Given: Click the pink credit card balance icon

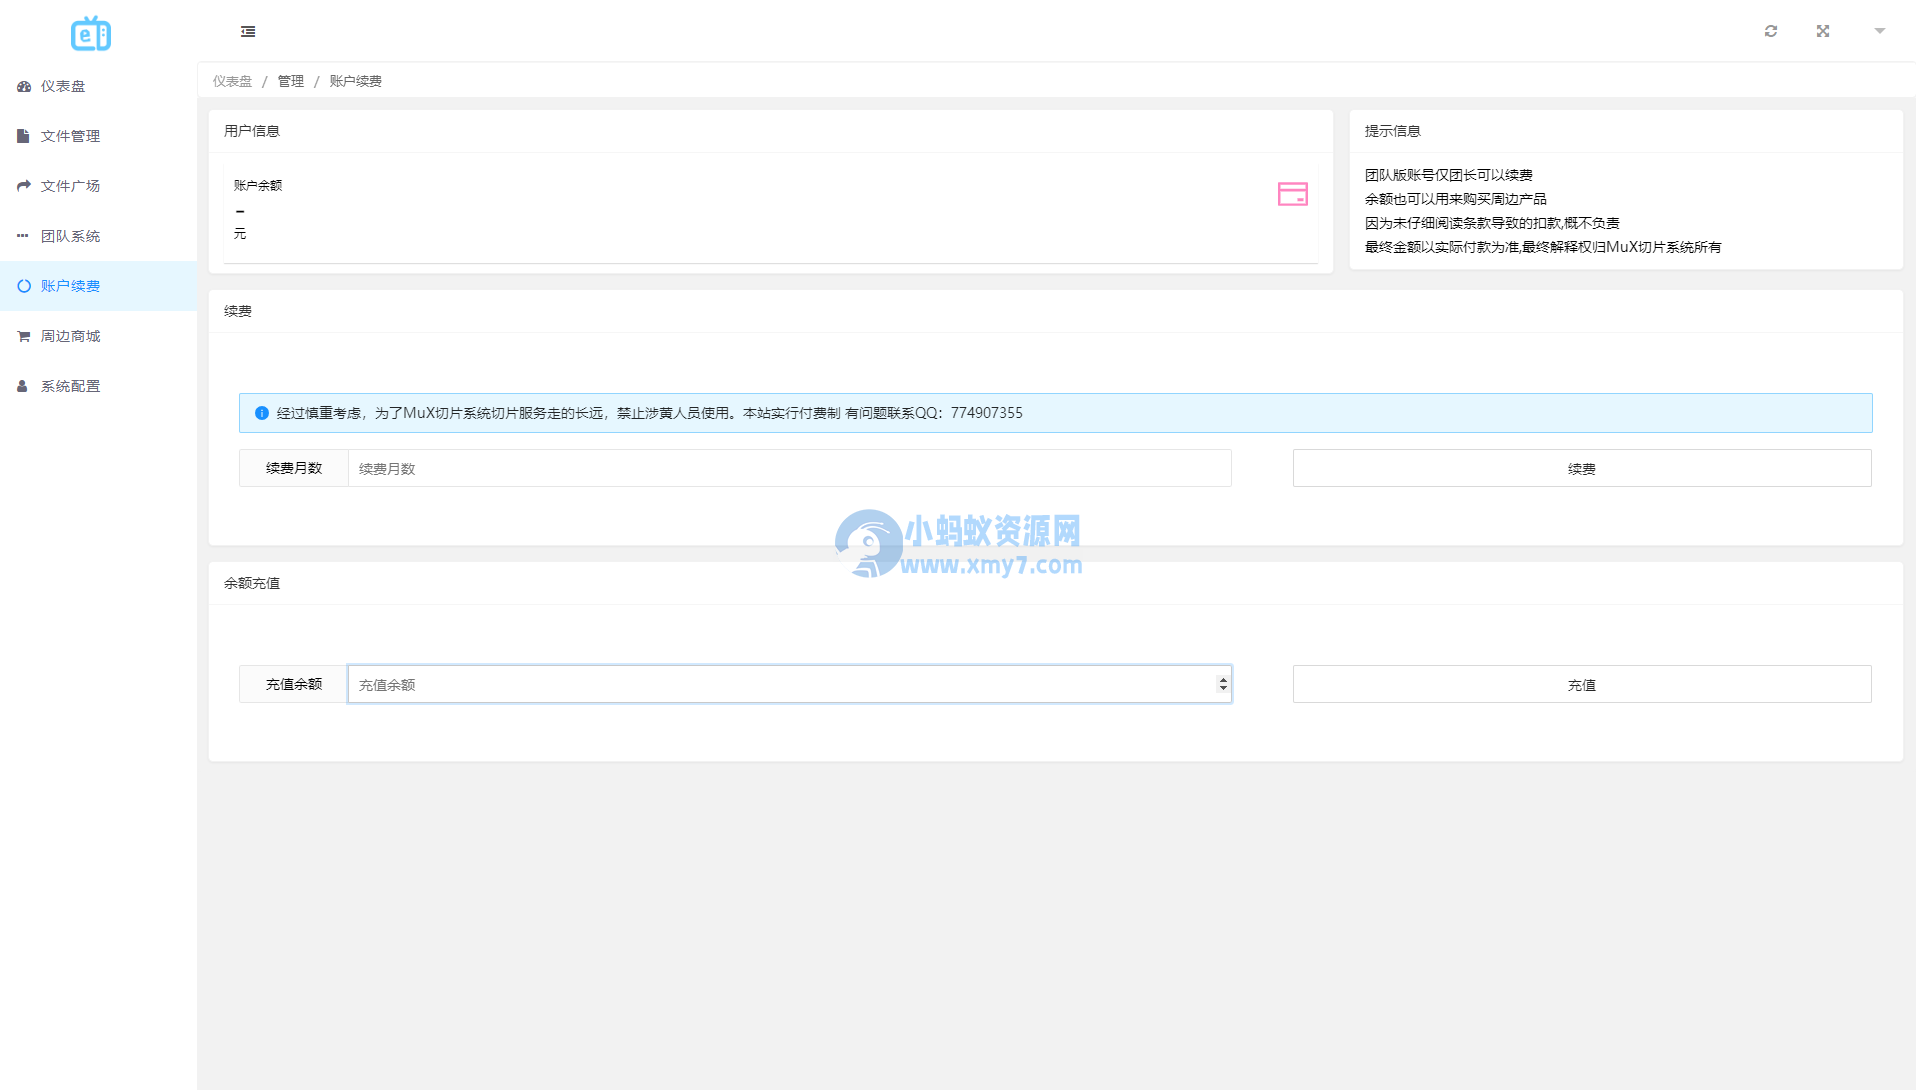Looking at the screenshot, I should pyautogui.click(x=1293, y=194).
